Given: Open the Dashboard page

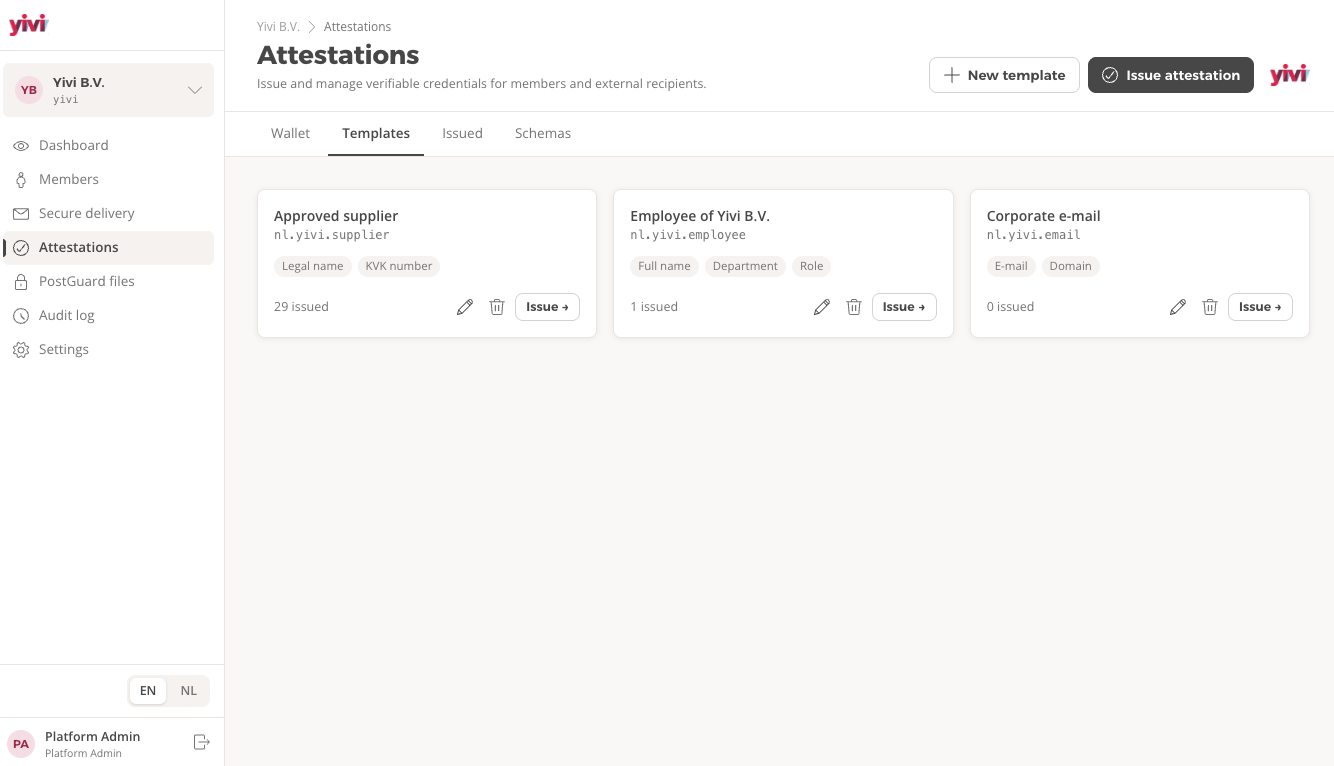Looking at the screenshot, I should click(108, 145).
